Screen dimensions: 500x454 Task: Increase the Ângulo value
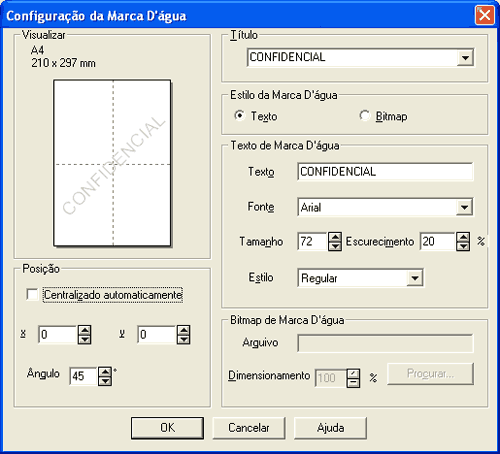pyautogui.click(x=105, y=372)
